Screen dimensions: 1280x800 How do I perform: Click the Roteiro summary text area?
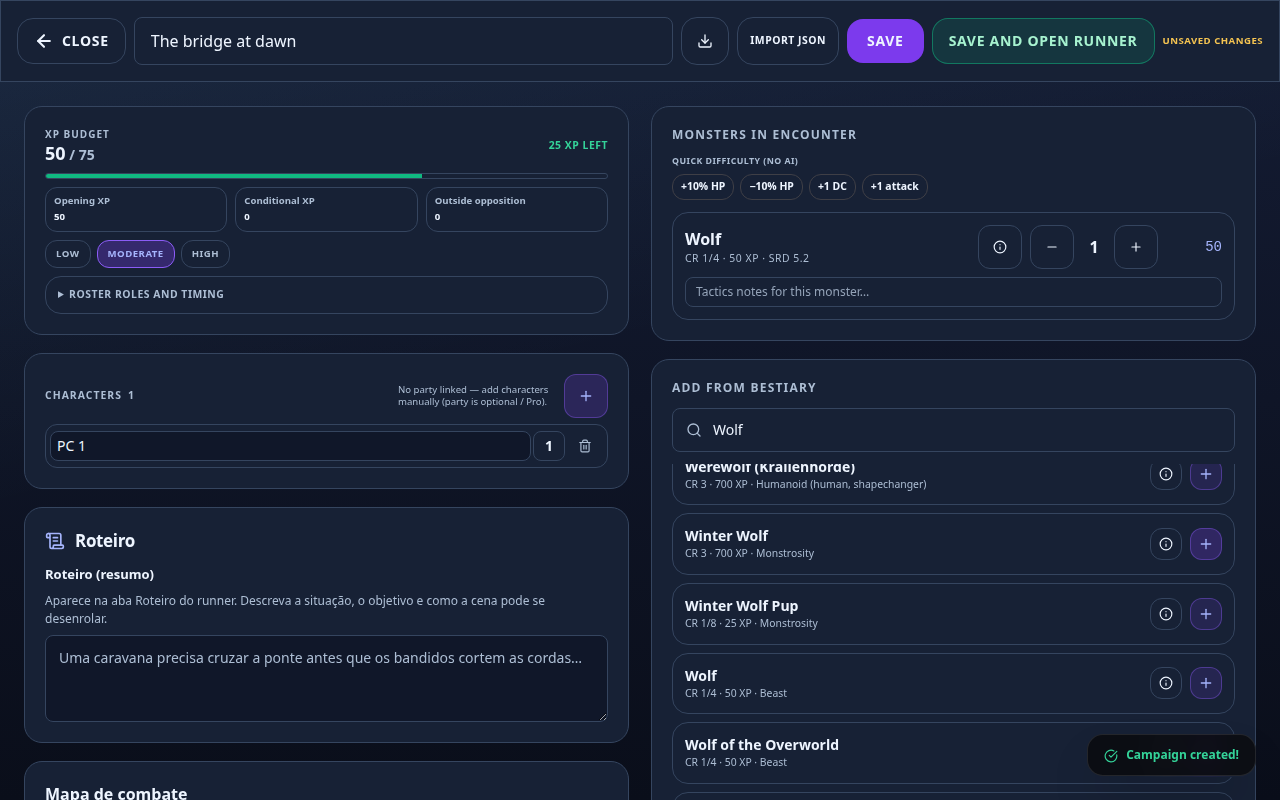pos(326,678)
